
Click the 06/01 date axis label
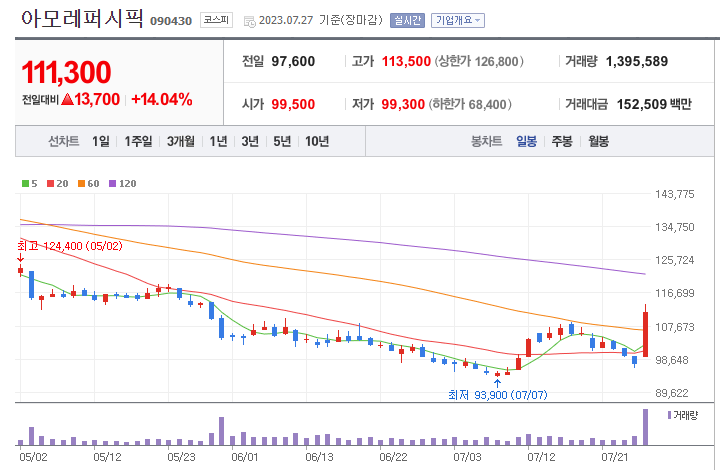click(245, 457)
